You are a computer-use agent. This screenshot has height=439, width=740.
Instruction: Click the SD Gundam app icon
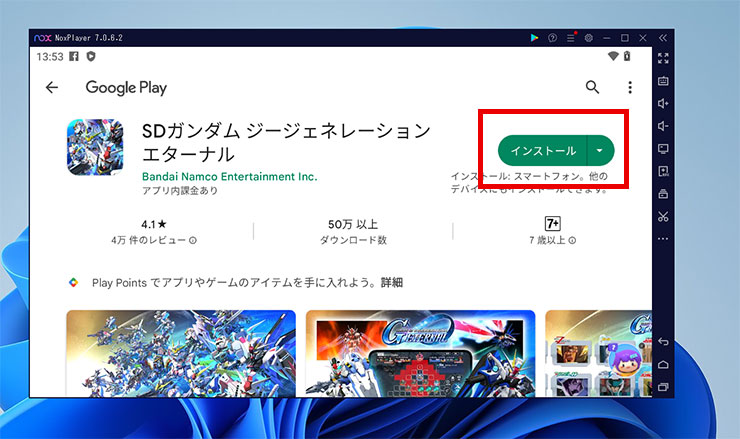[x=95, y=147]
